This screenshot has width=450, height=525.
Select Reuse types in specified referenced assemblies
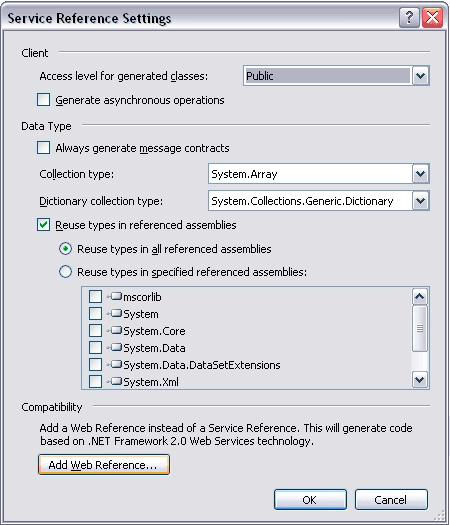[65, 272]
